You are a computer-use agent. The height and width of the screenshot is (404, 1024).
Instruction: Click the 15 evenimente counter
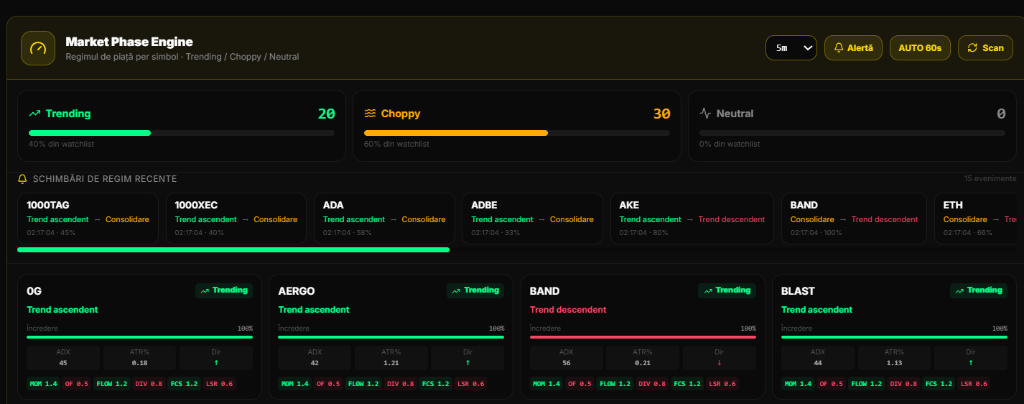click(990, 178)
